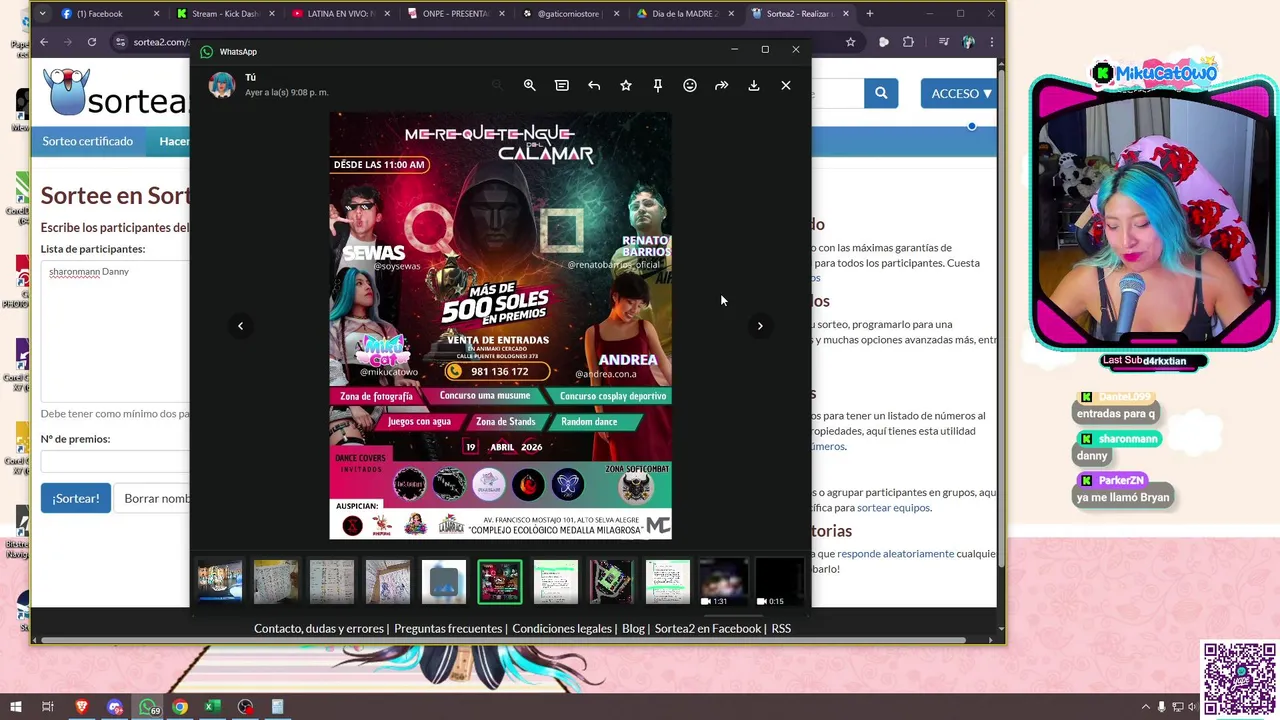Open the browser extensions puzzle icon
The height and width of the screenshot is (720, 1280).
tap(908, 42)
